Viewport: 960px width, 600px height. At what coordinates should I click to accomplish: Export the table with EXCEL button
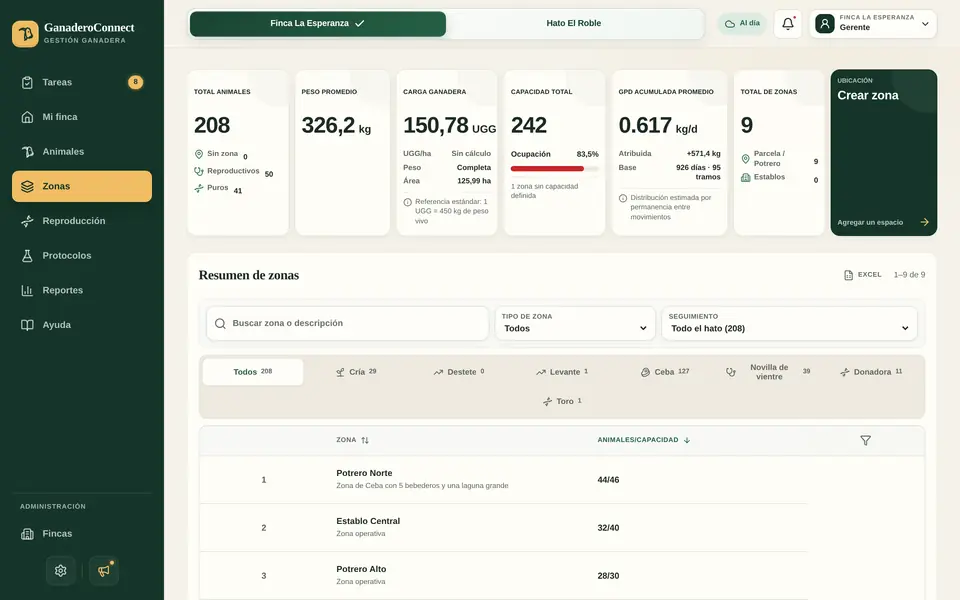(x=863, y=275)
